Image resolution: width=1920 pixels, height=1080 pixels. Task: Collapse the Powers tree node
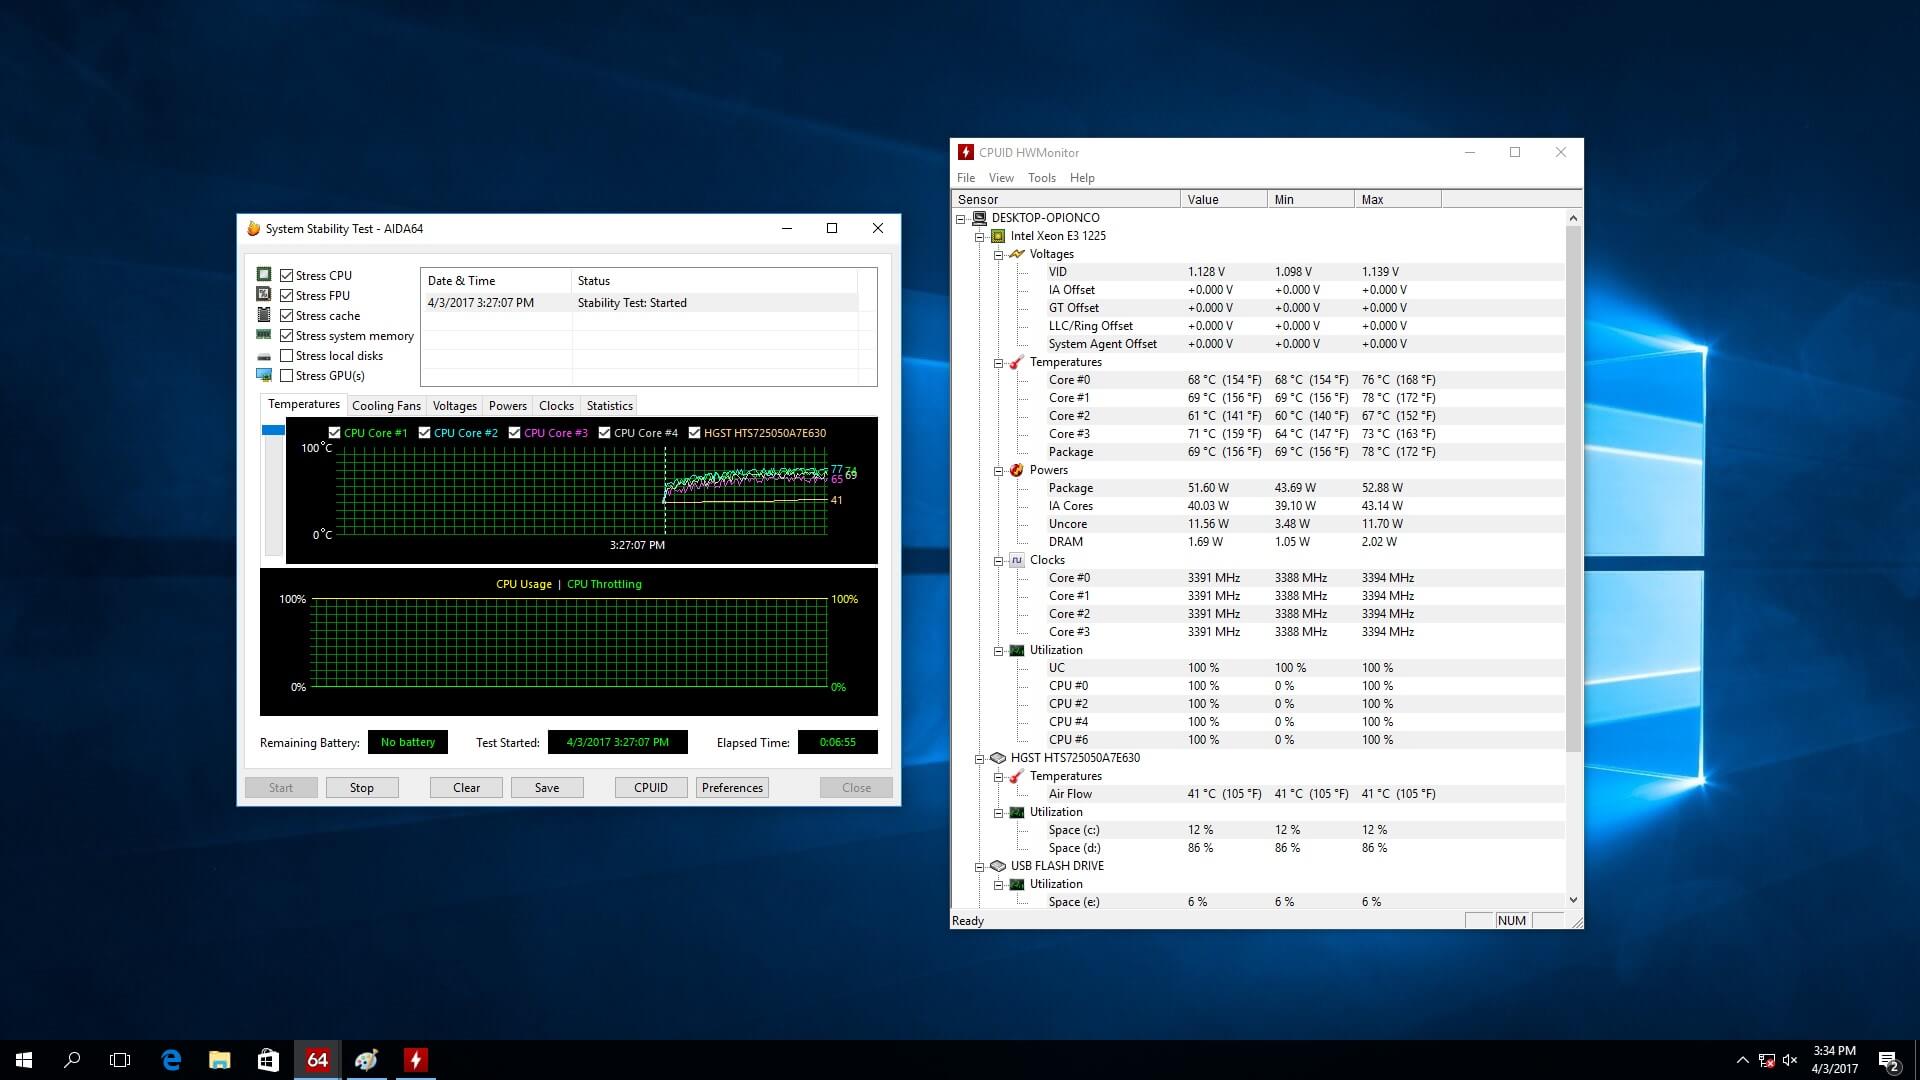click(998, 470)
